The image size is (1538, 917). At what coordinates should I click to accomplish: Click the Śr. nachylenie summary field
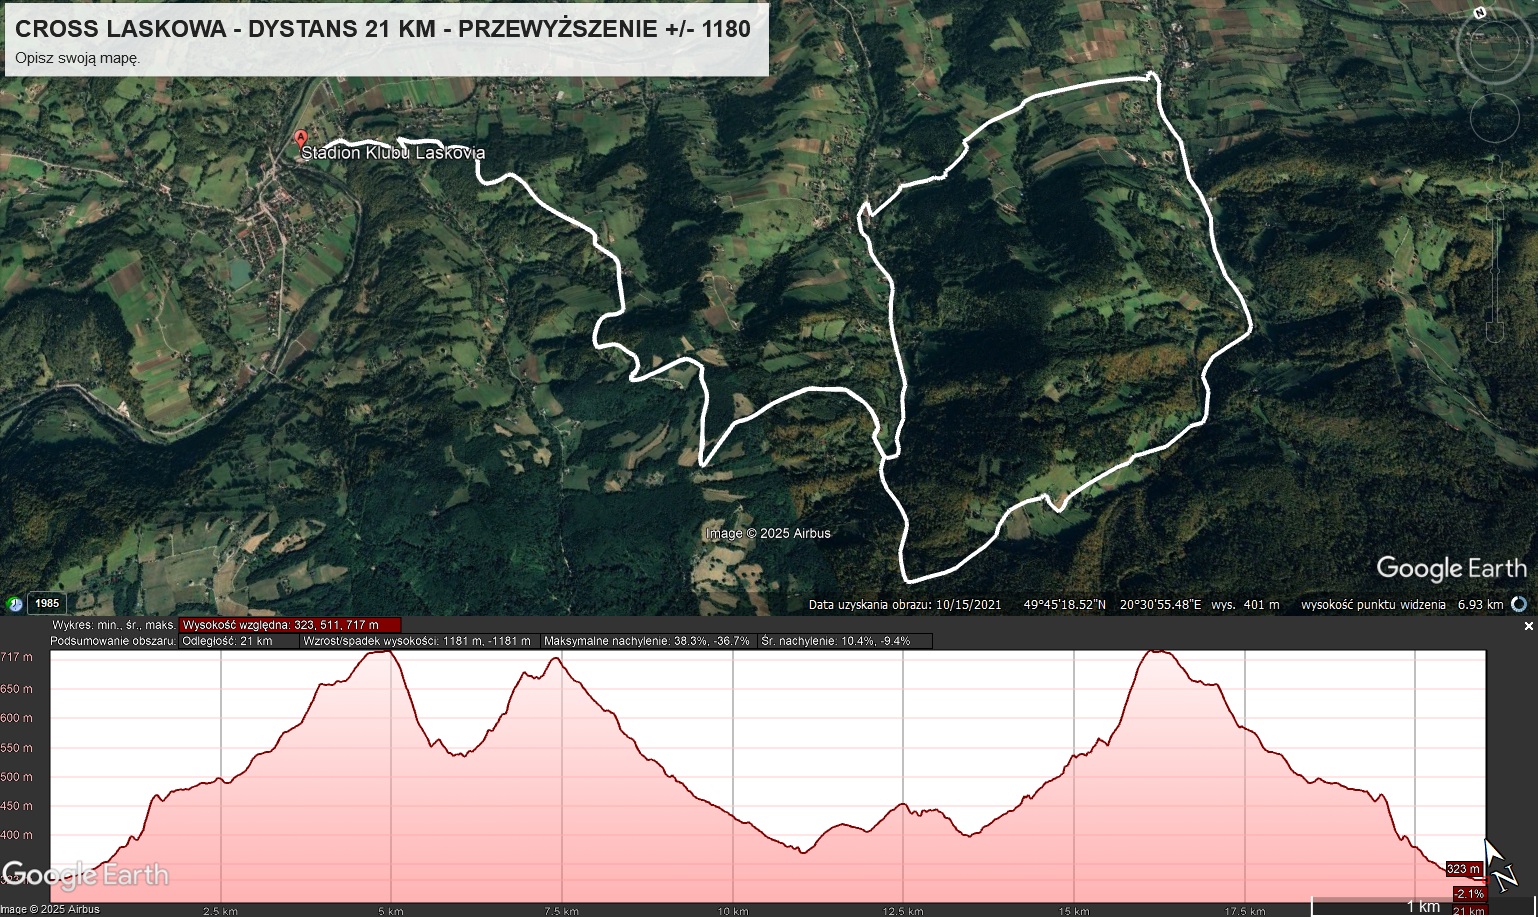pos(845,641)
